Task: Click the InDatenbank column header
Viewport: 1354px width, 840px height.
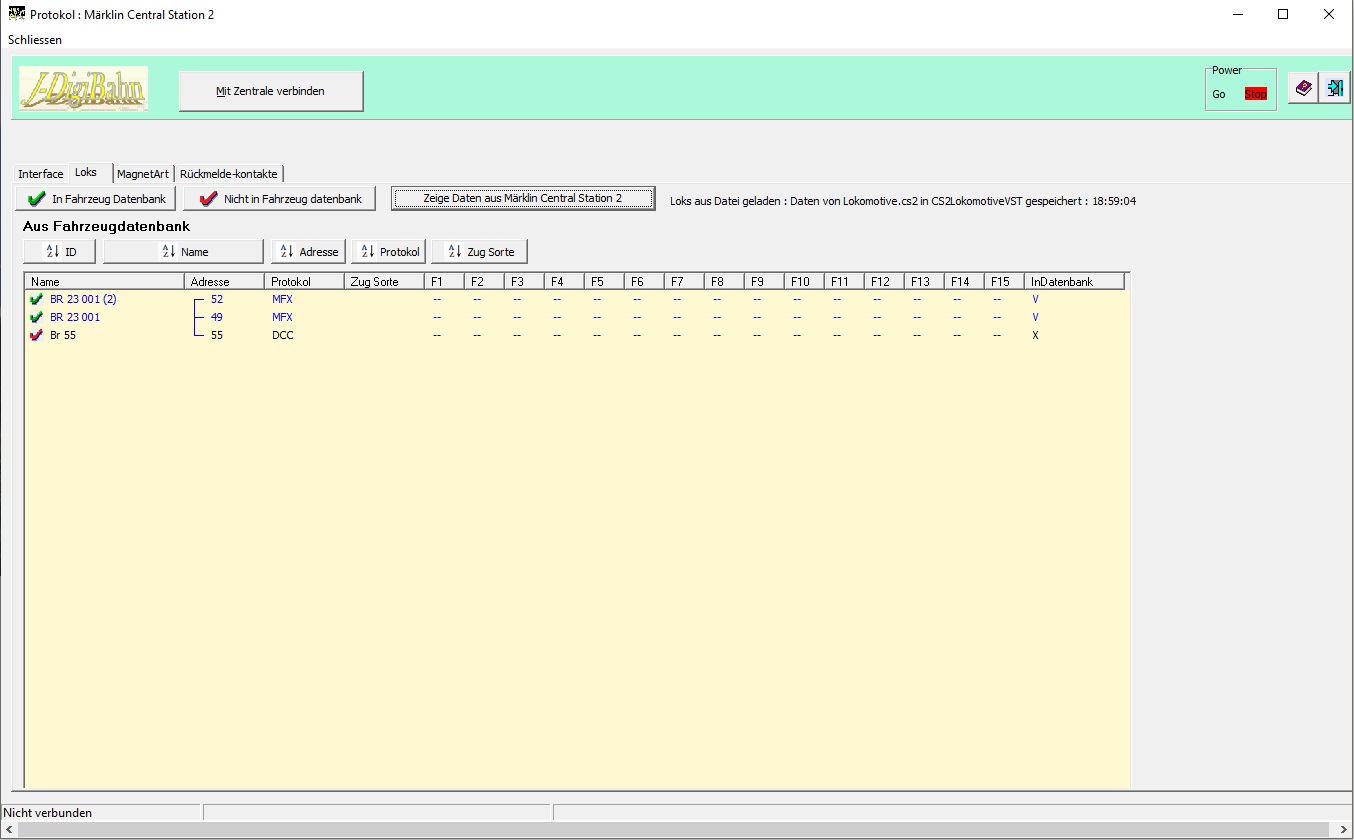Action: click(1075, 282)
